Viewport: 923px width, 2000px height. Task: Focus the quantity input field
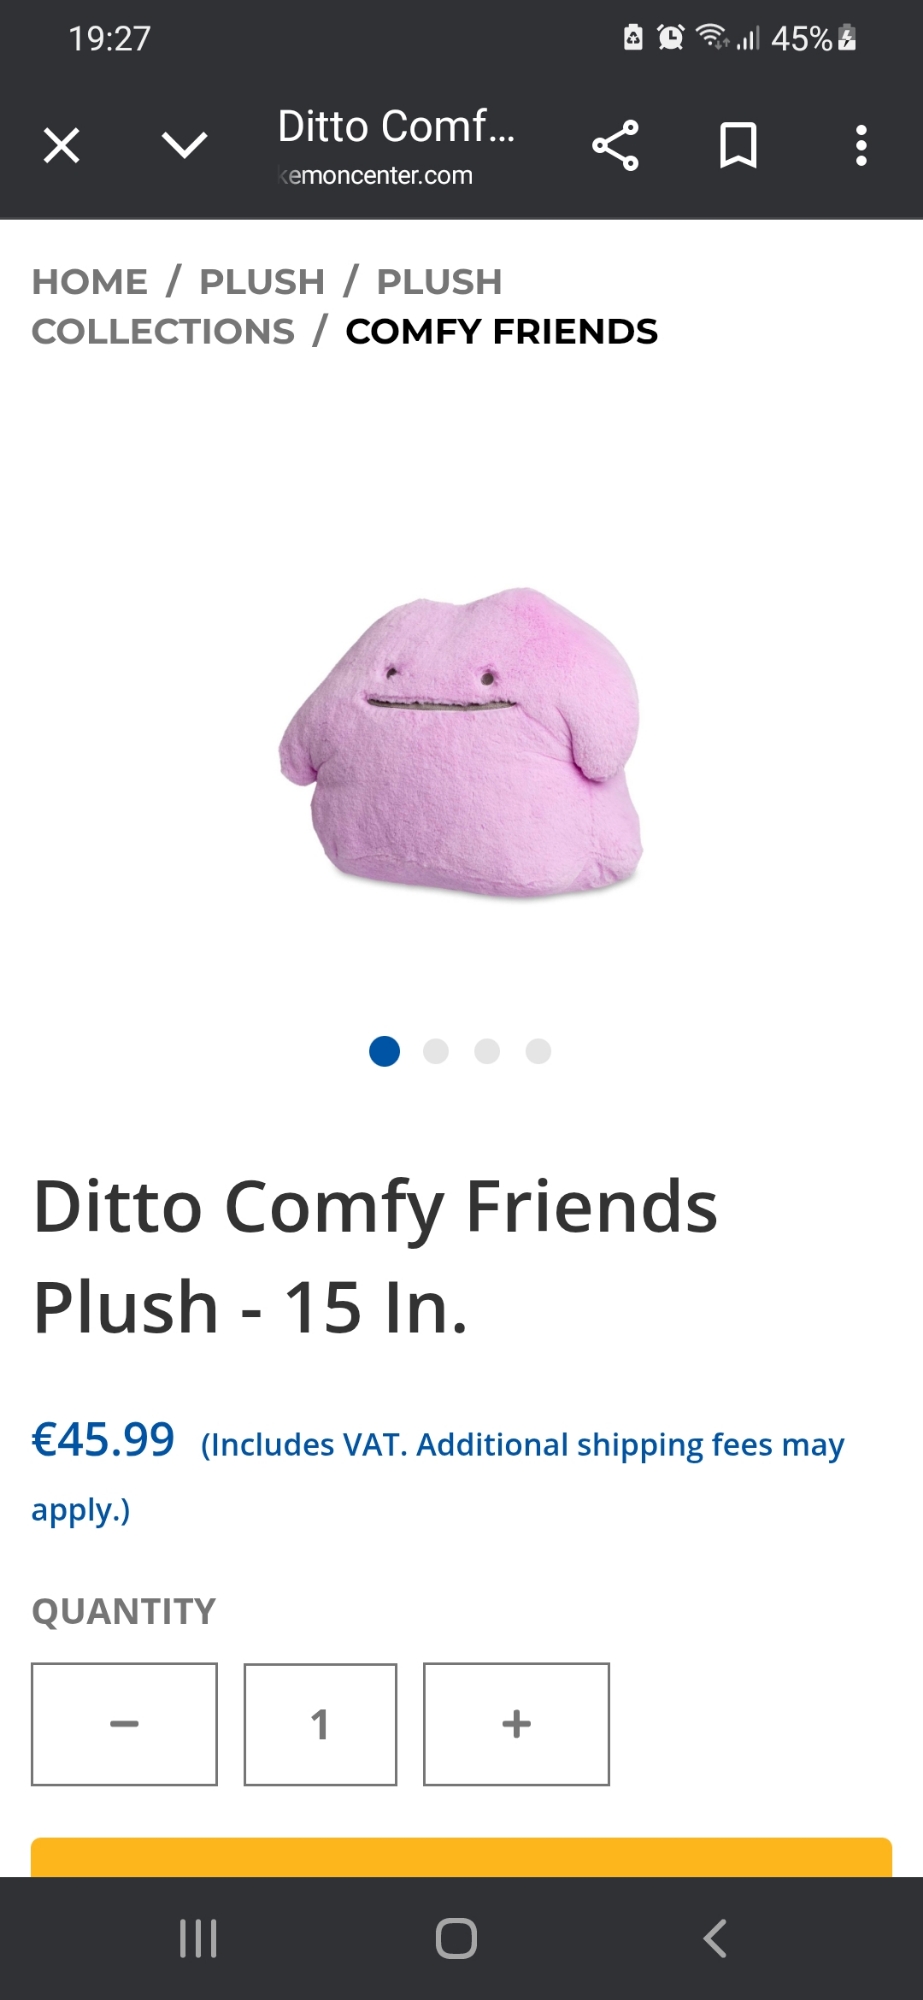[320, 1724]
